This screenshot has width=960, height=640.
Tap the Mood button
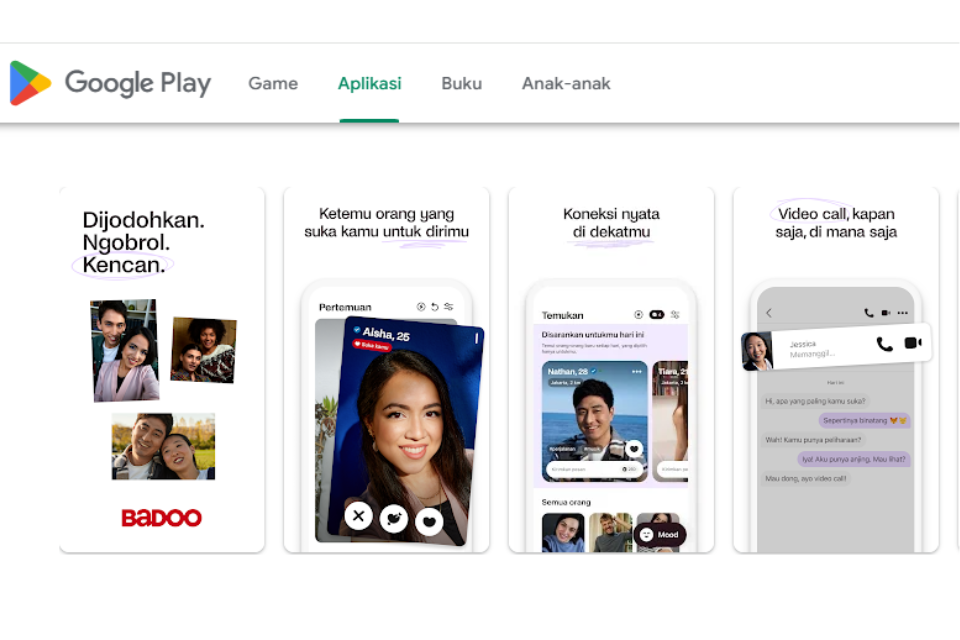660,535
